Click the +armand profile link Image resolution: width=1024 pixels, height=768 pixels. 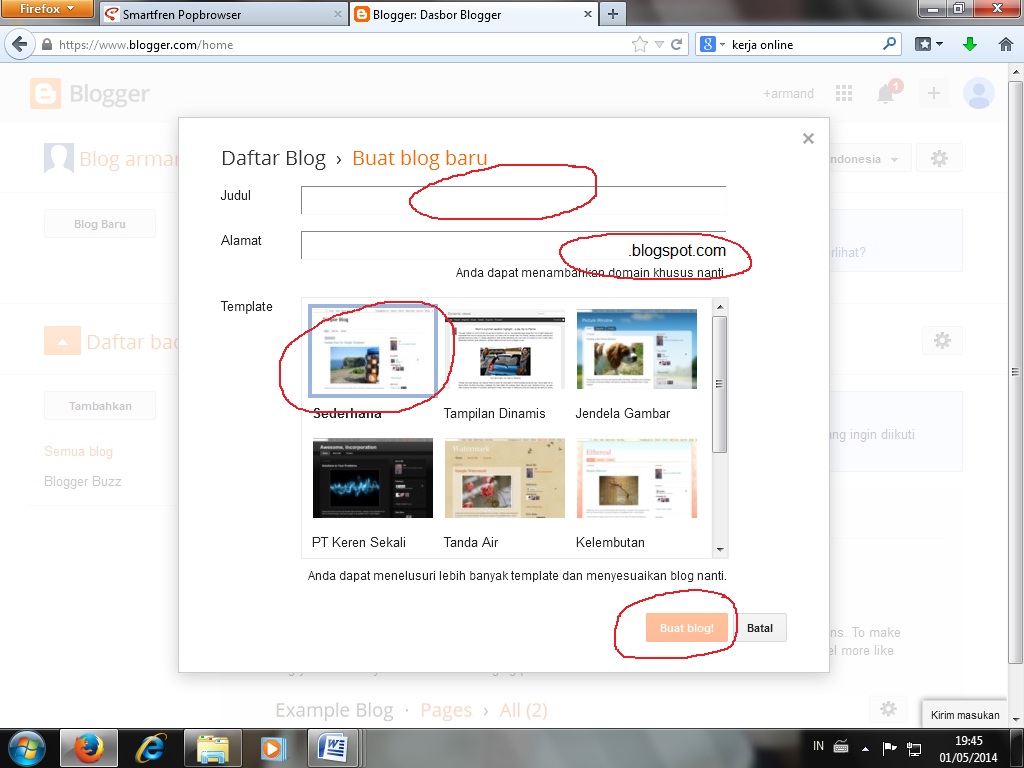coord(788,93)
